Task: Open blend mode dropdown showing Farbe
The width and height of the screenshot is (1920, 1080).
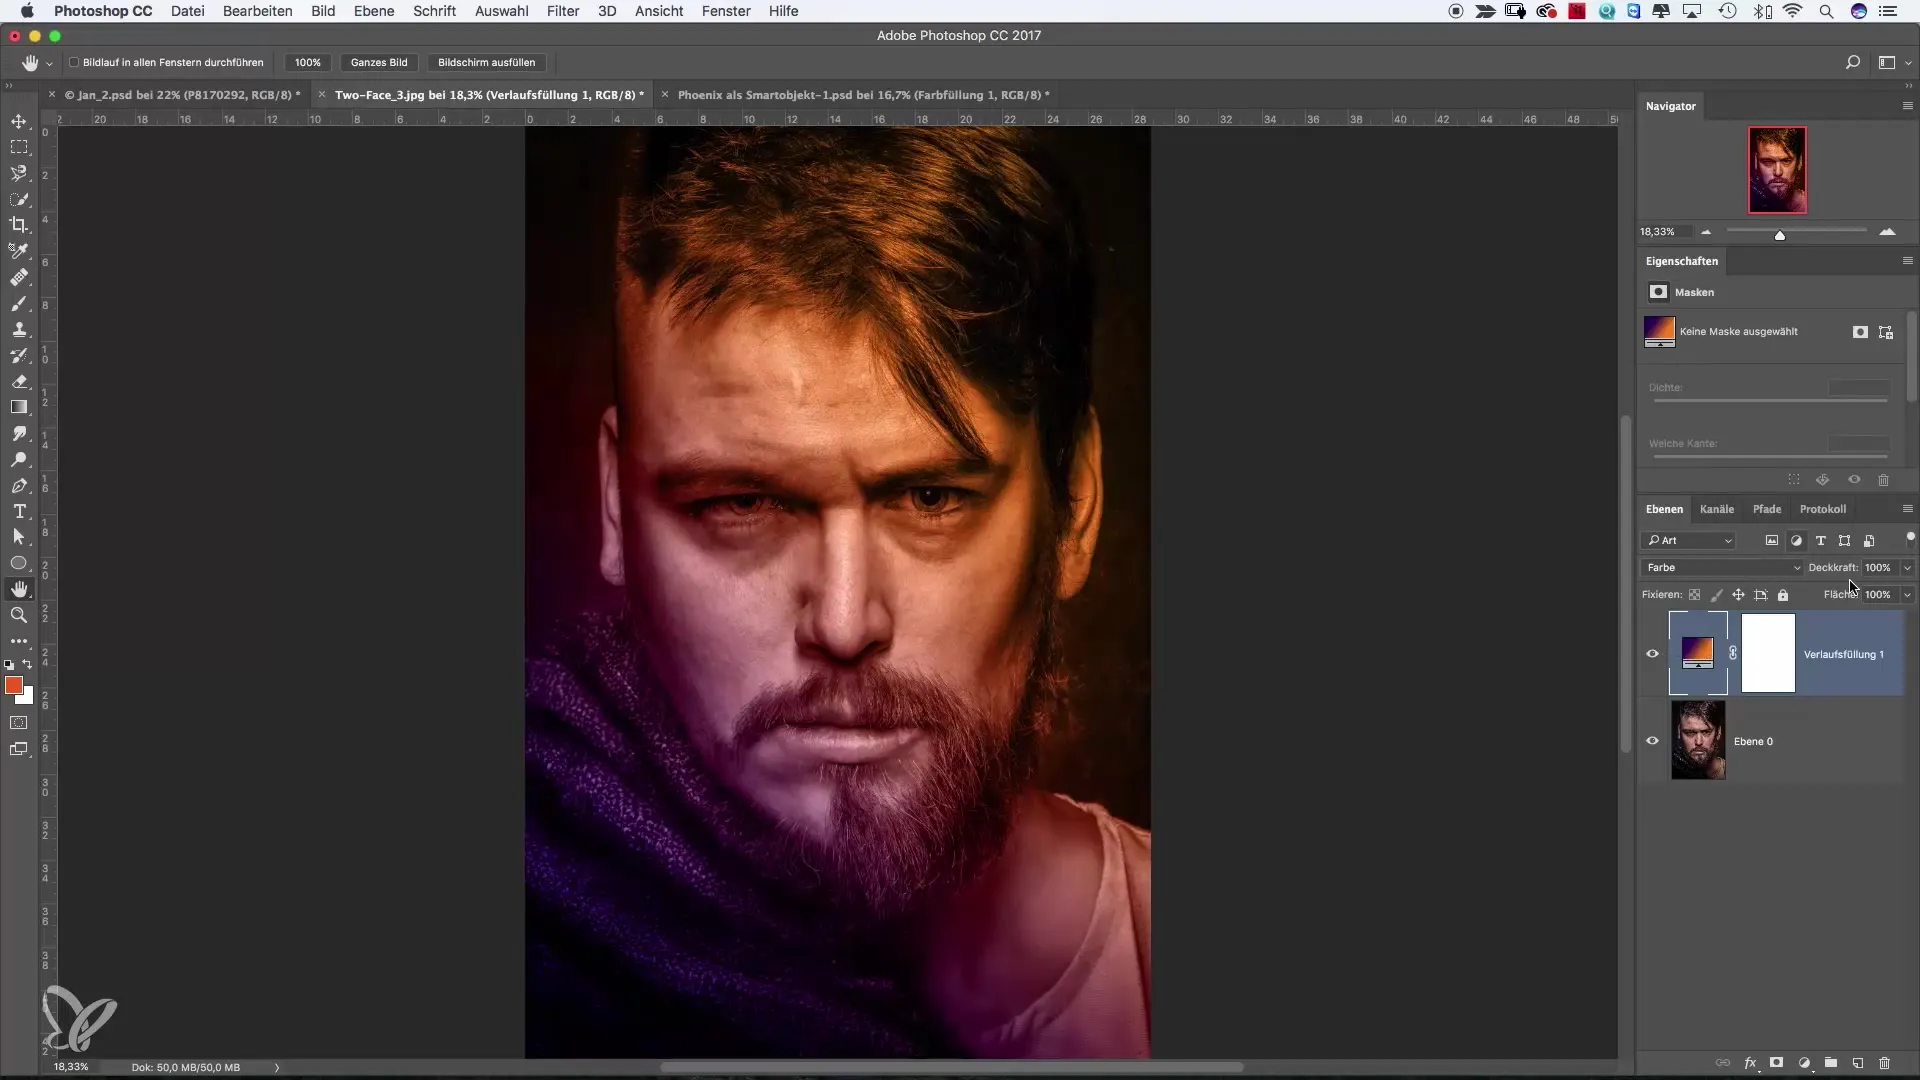Action: point(1721,567)
